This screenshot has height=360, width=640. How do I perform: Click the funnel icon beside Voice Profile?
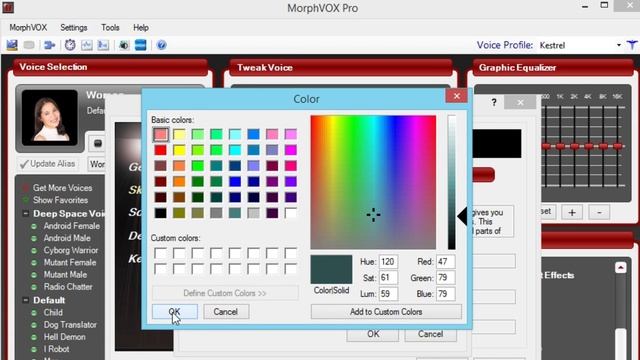(x=632, y=45)
